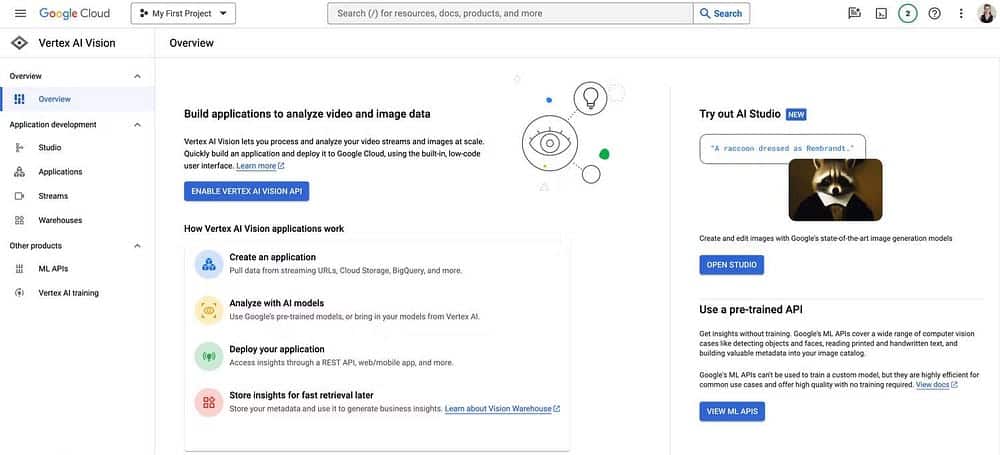The height and width of the screenshot is (455, 1000).
Task: Click the Overview page heading
Action: (x=191, y=43)
